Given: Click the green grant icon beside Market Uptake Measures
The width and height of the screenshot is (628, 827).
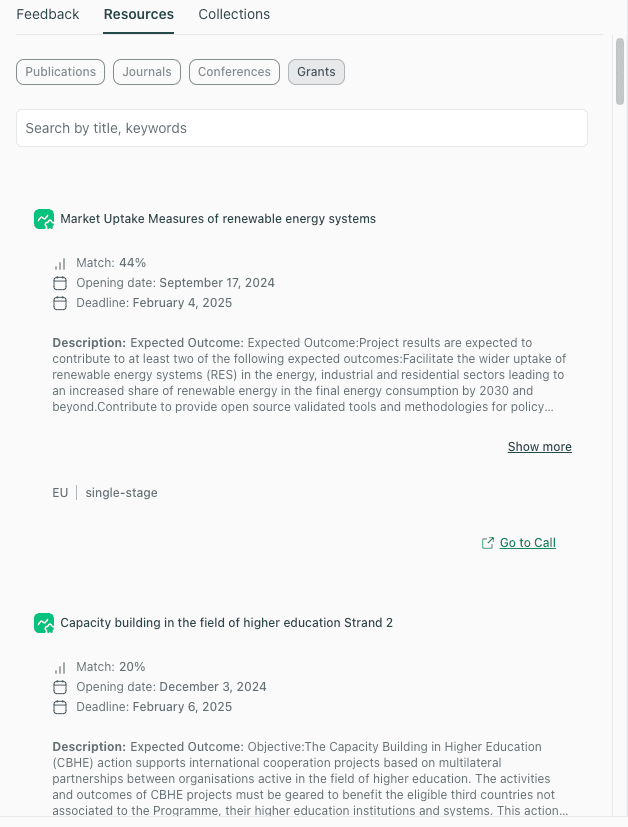Looking at the screenshot, I should click(44, 219).
